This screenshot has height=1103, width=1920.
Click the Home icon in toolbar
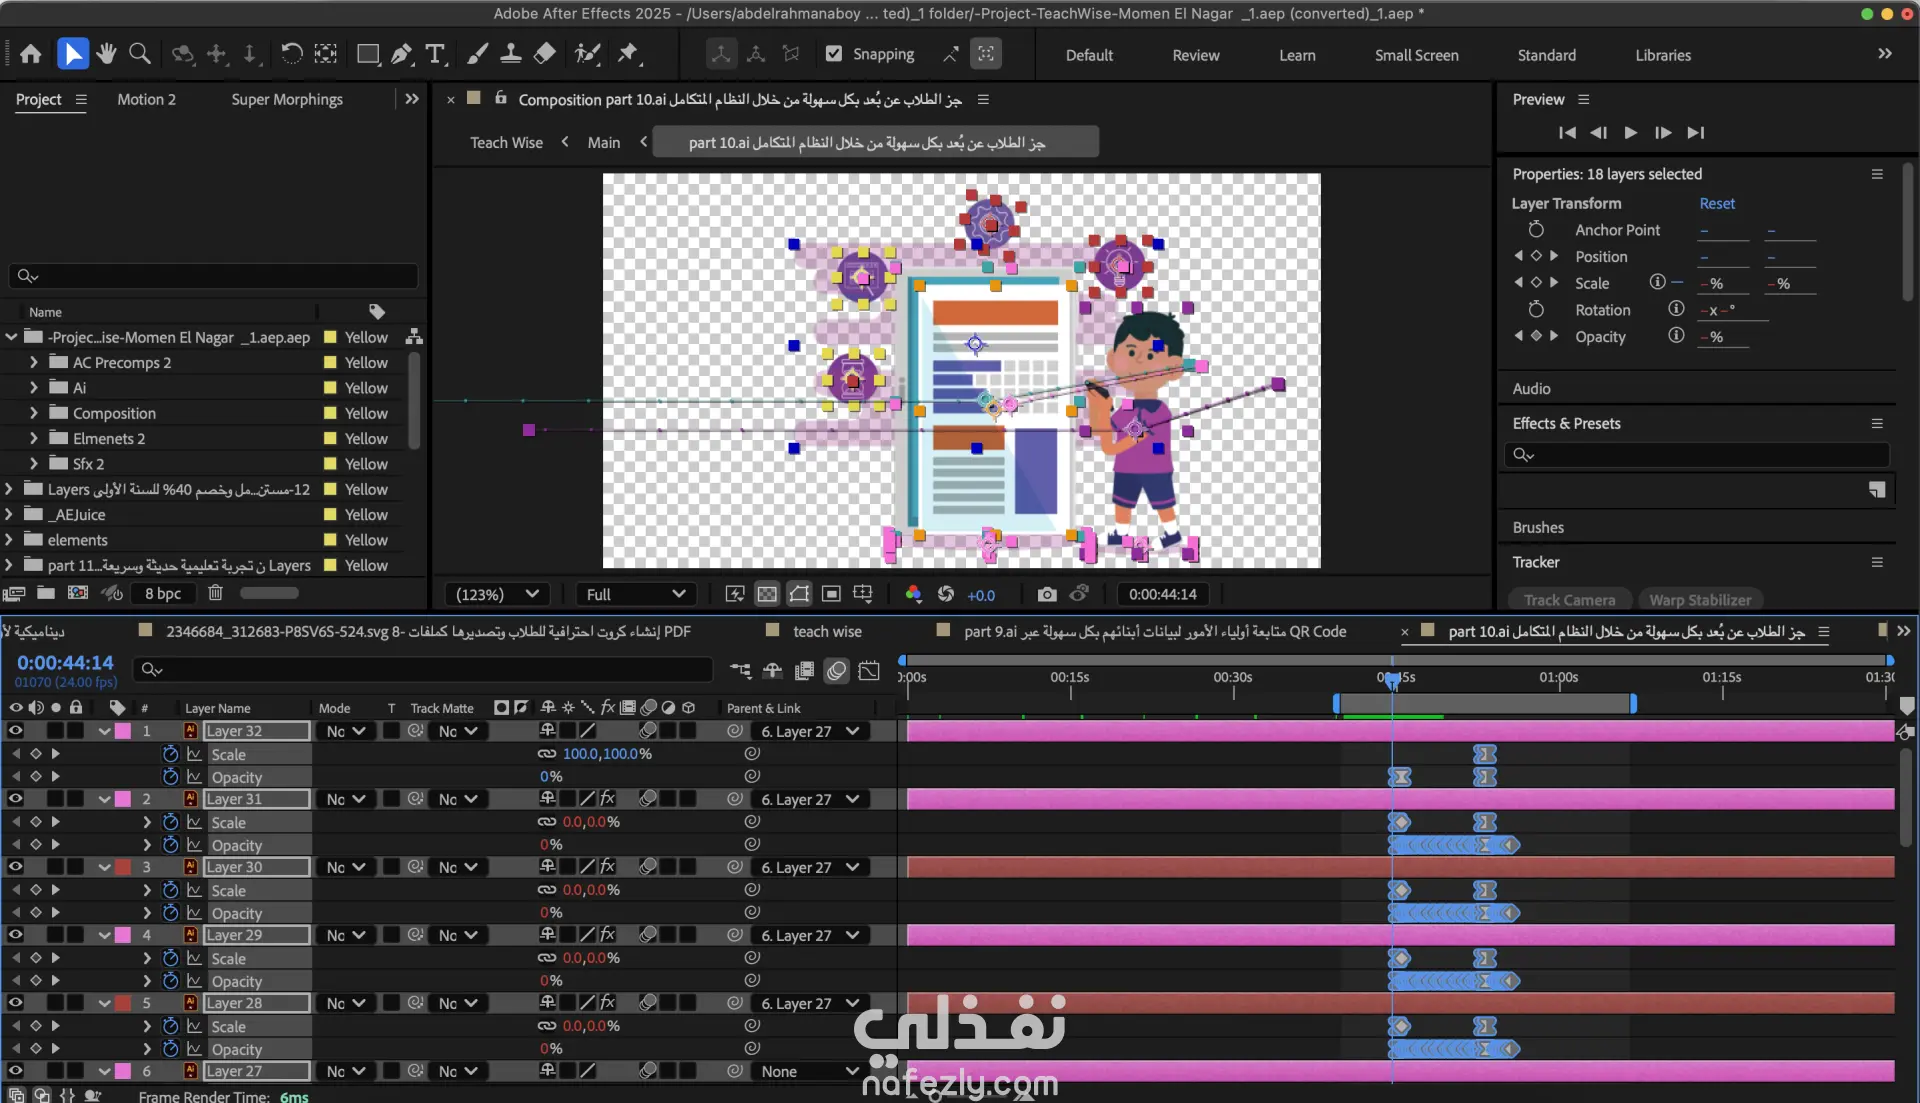(31, 54)
